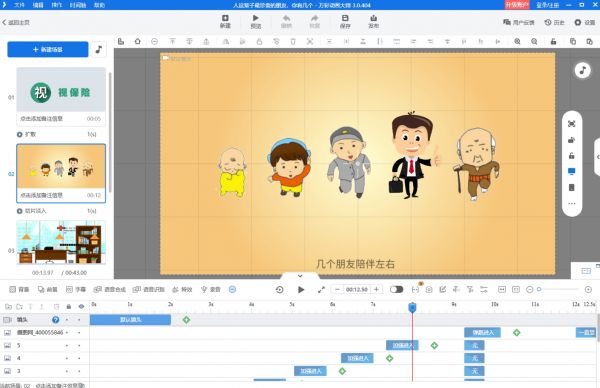Viewport: 600px width, 388px height.
Task: Toggle the eye visibility icon in timeline header
Action: 81,306
